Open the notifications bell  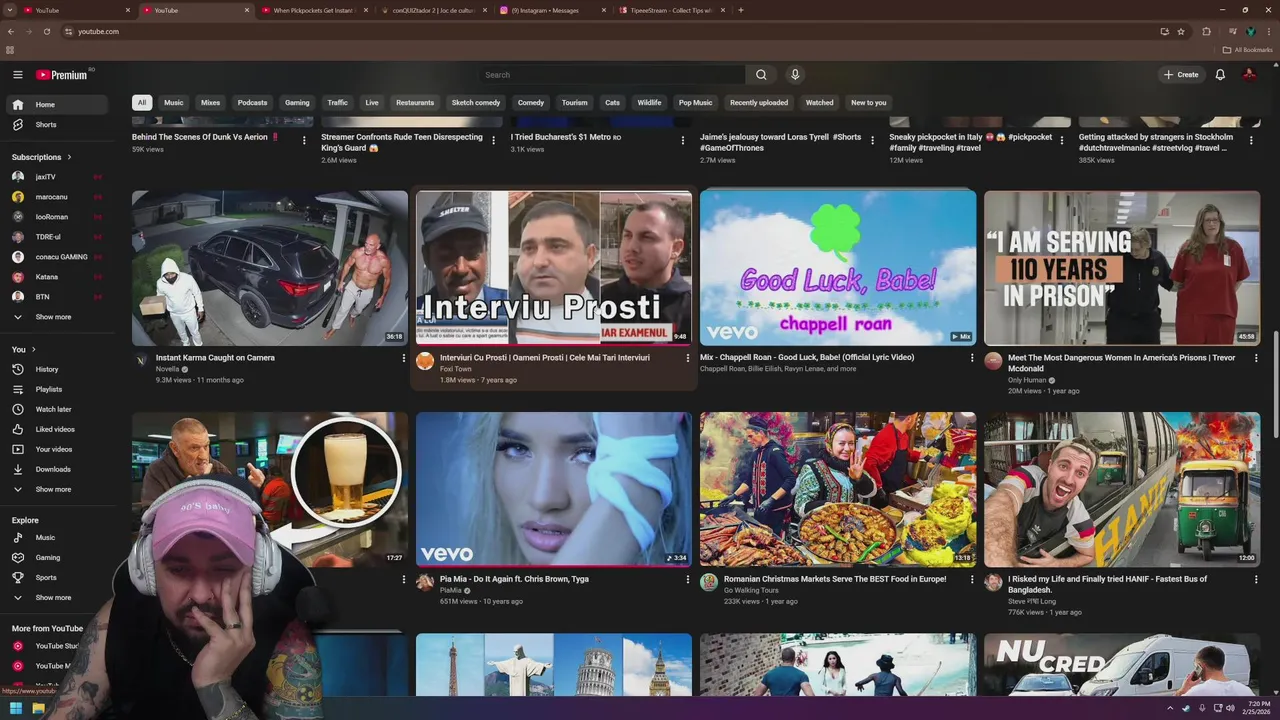point(1220,75)
